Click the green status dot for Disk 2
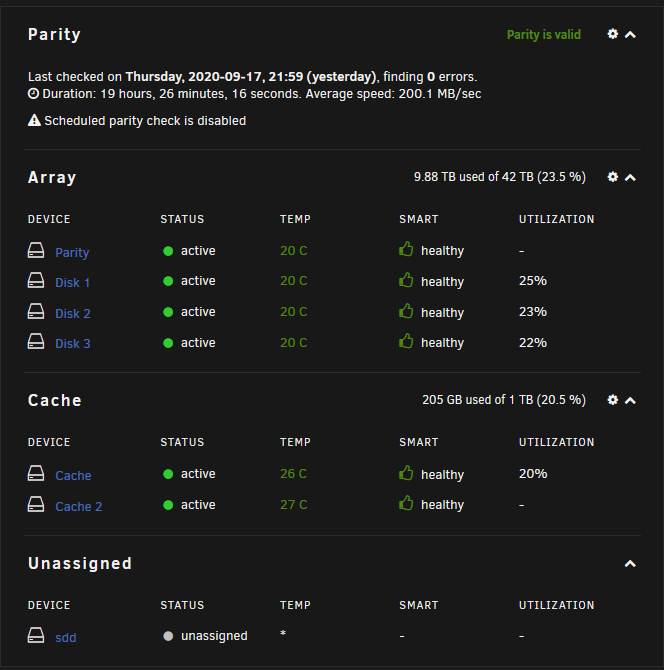The image size is (664, 670). (x=168, y=312)
